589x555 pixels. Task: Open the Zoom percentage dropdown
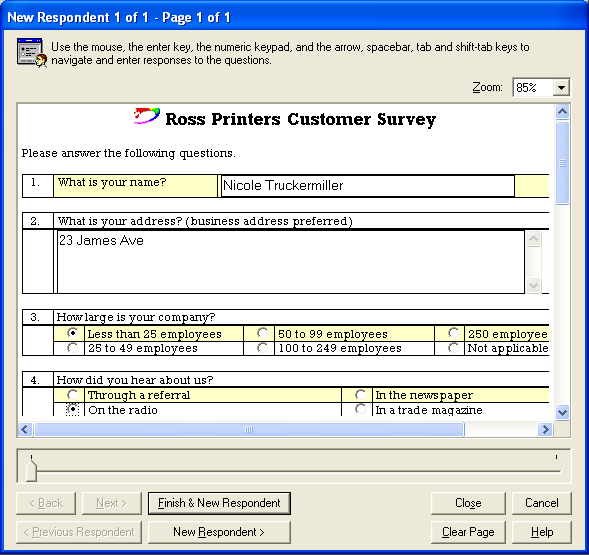[x=561, y=88]
